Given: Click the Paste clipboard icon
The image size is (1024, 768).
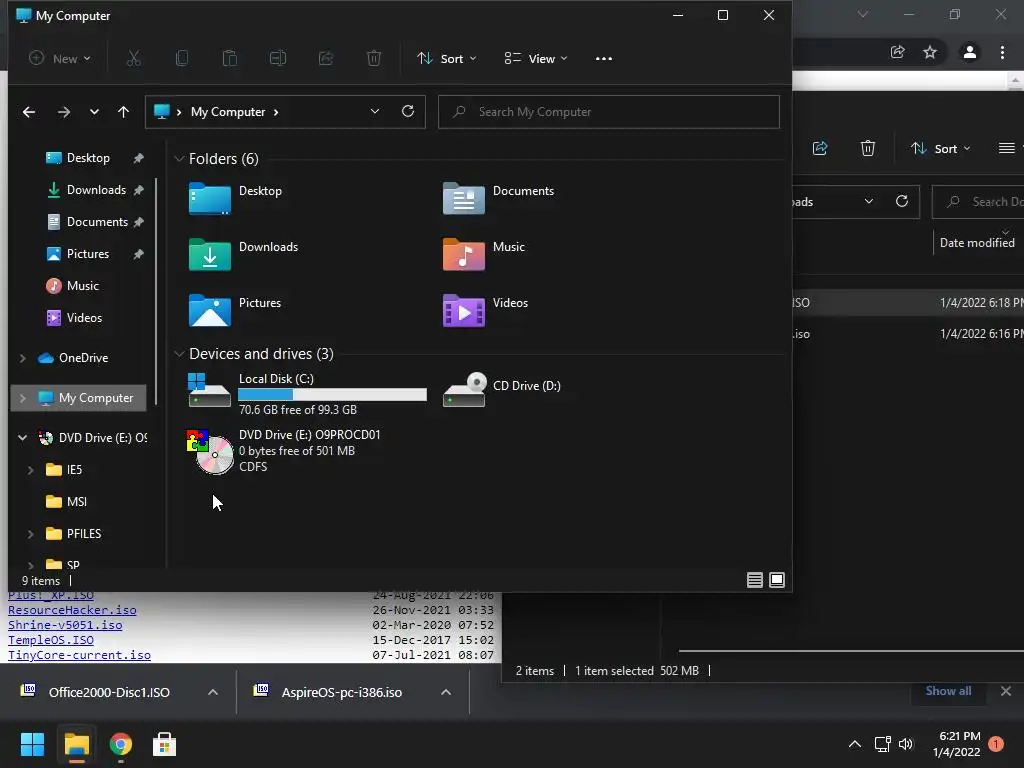Looking at the screenshot, I should point(229,58).
